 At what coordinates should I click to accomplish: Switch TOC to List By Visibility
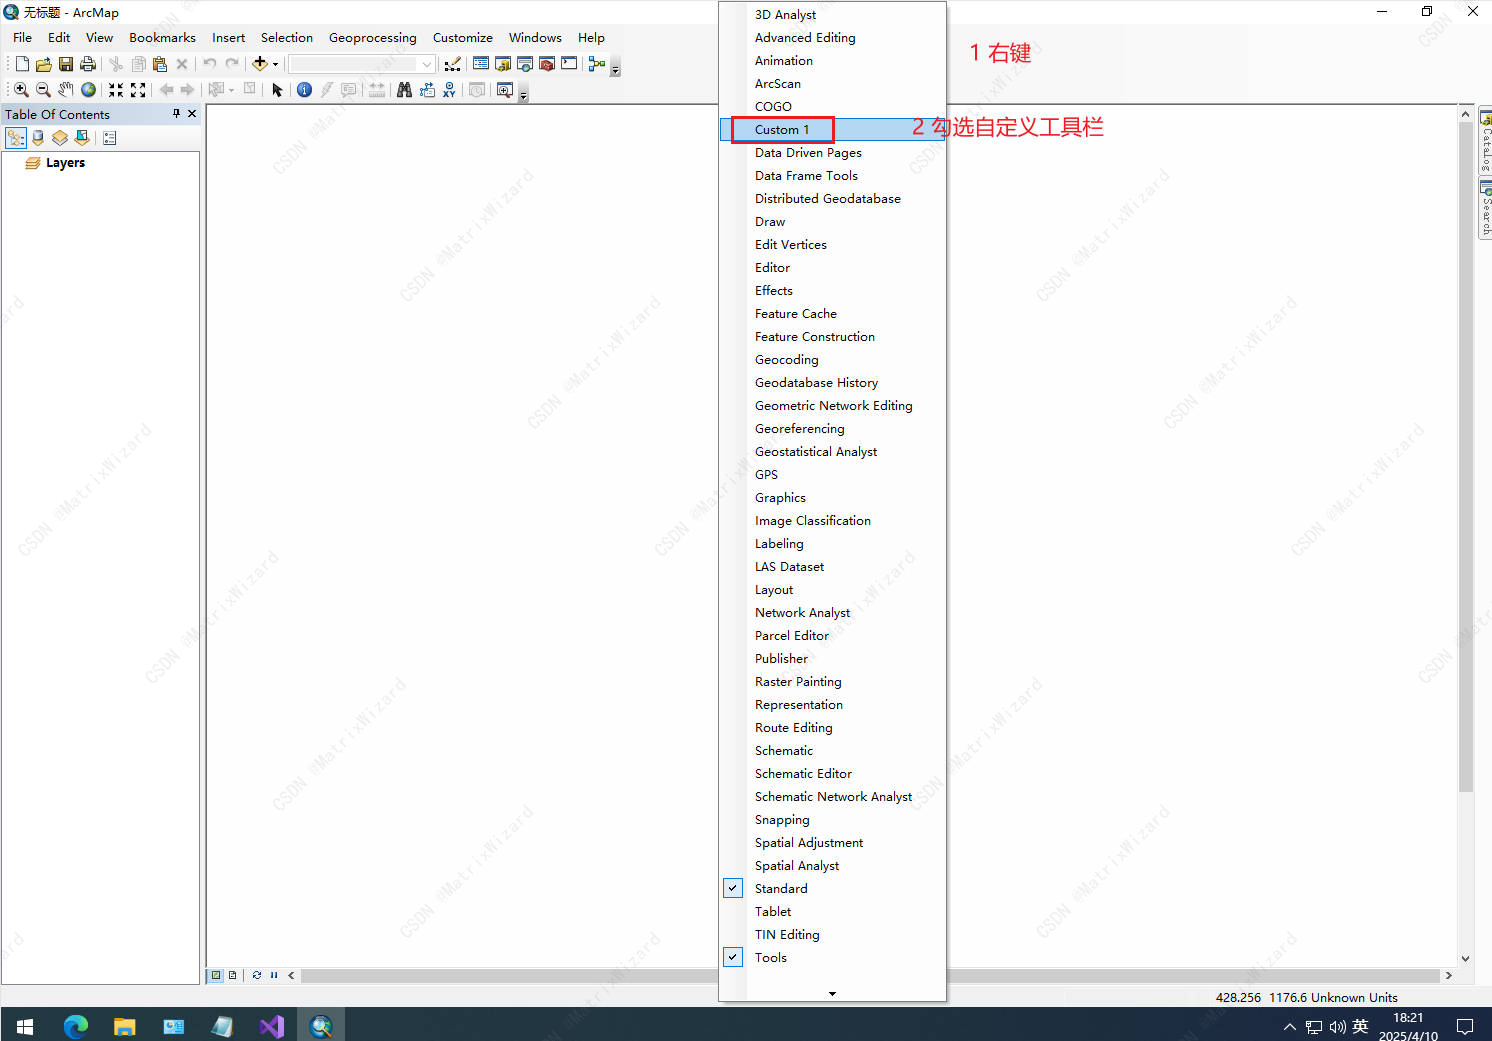[60, 138]
